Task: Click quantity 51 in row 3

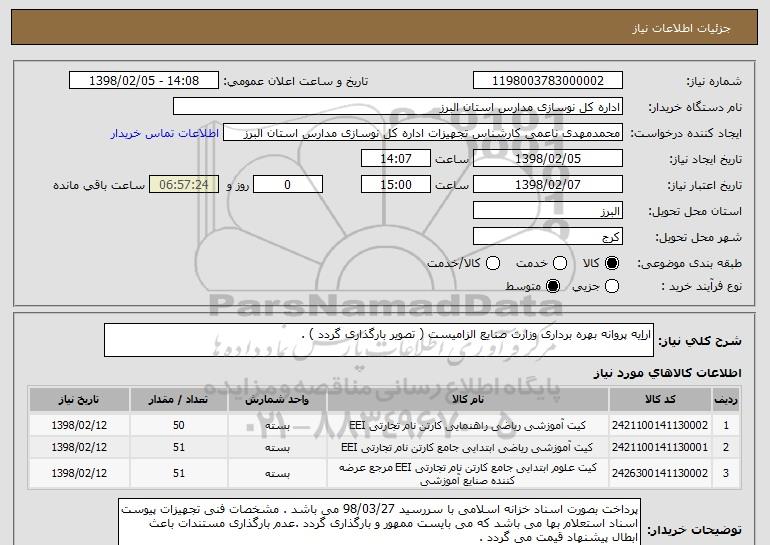Action: point(179,473)
